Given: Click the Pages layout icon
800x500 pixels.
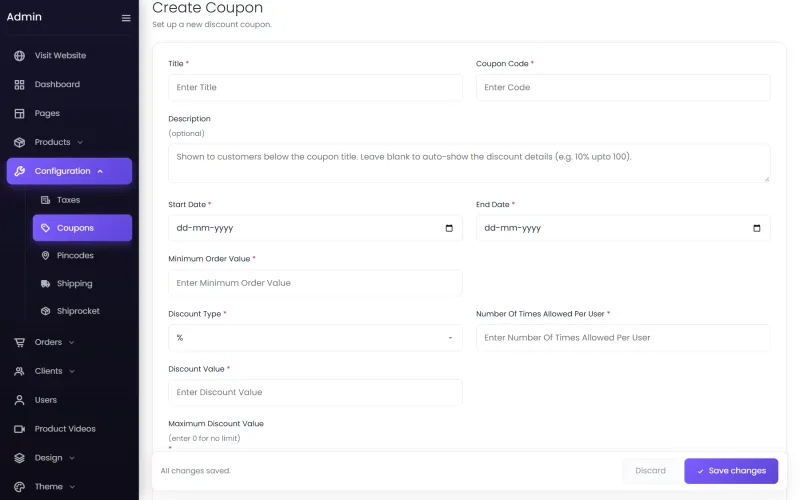Looking at the screenshot, I should (x=19, y=113).
